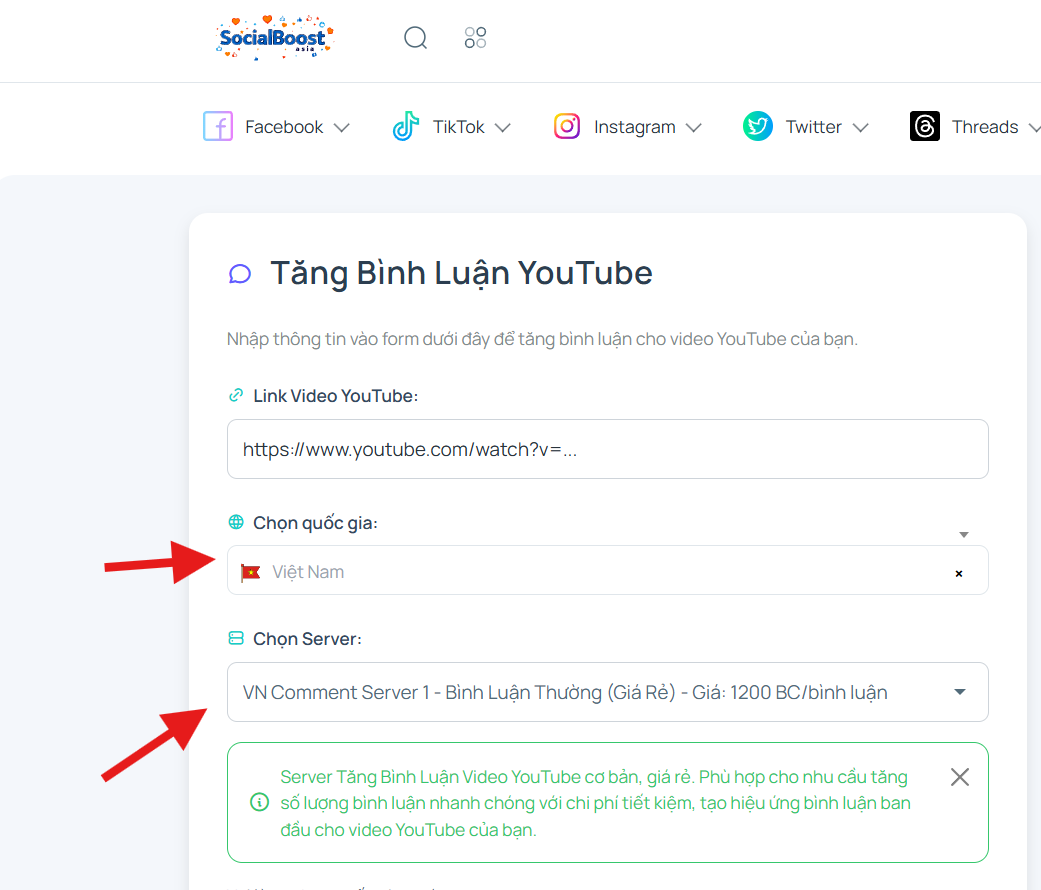Click the Chọn Server dropdown arrow
This screenshot has height=890, width=1041.
pyautogui.click(x=959, y=692)
